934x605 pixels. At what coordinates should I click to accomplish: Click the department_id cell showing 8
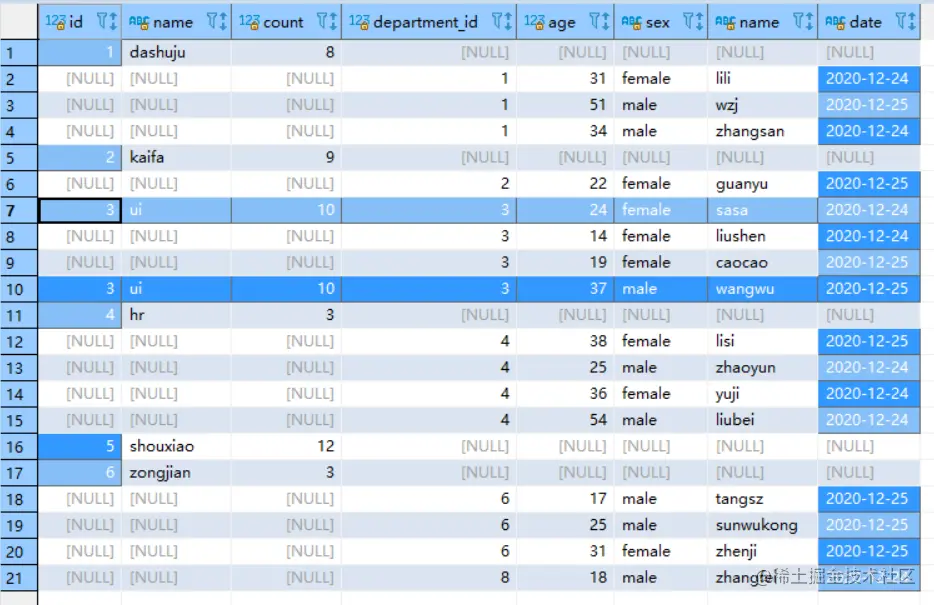tap(429, 578)
